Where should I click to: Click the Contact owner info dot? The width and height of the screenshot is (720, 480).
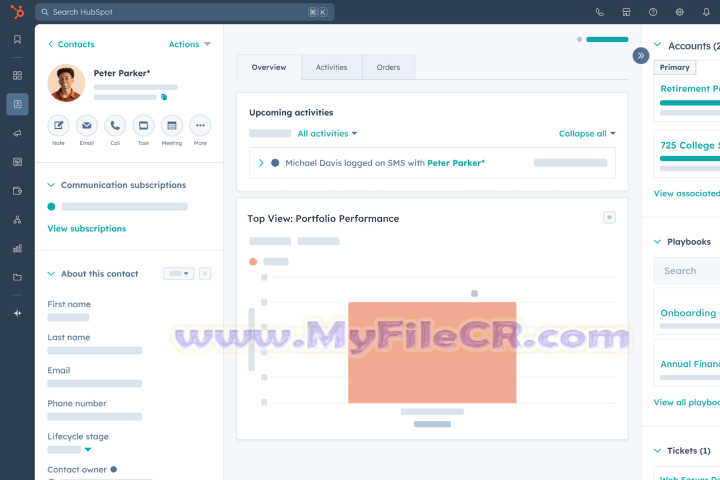[114, 469]
